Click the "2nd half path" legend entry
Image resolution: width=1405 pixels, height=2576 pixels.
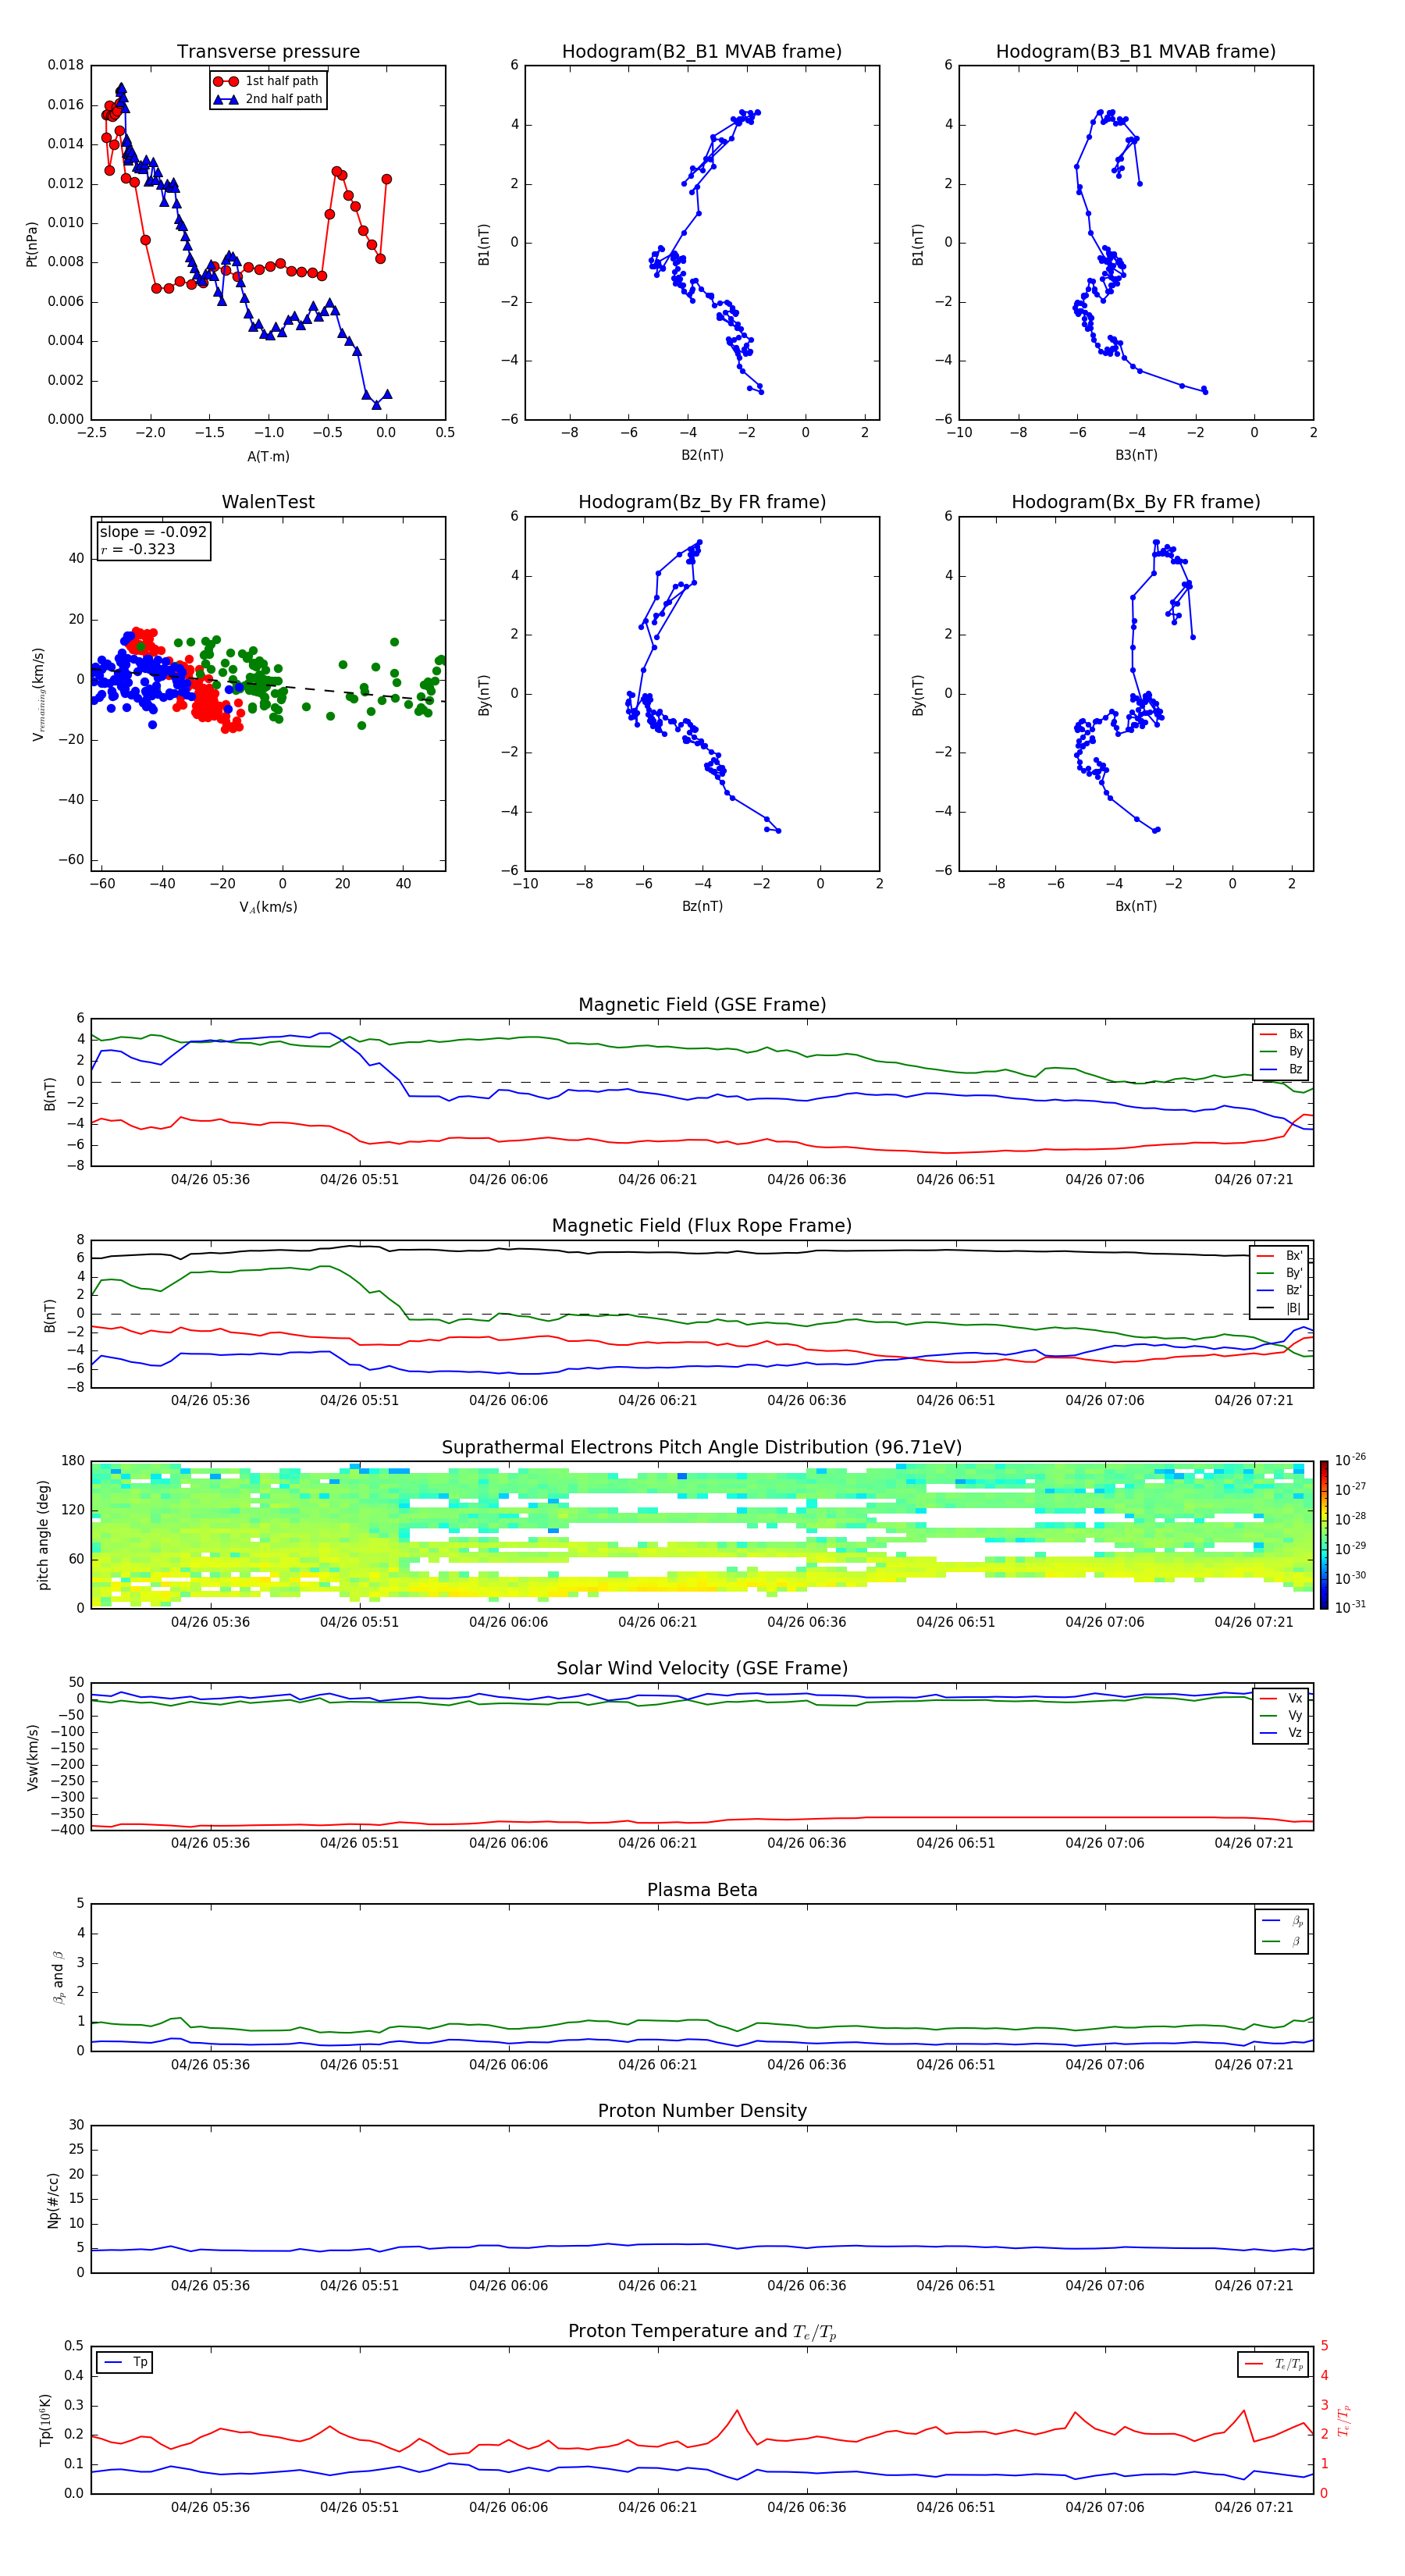(x=268, y=99)
